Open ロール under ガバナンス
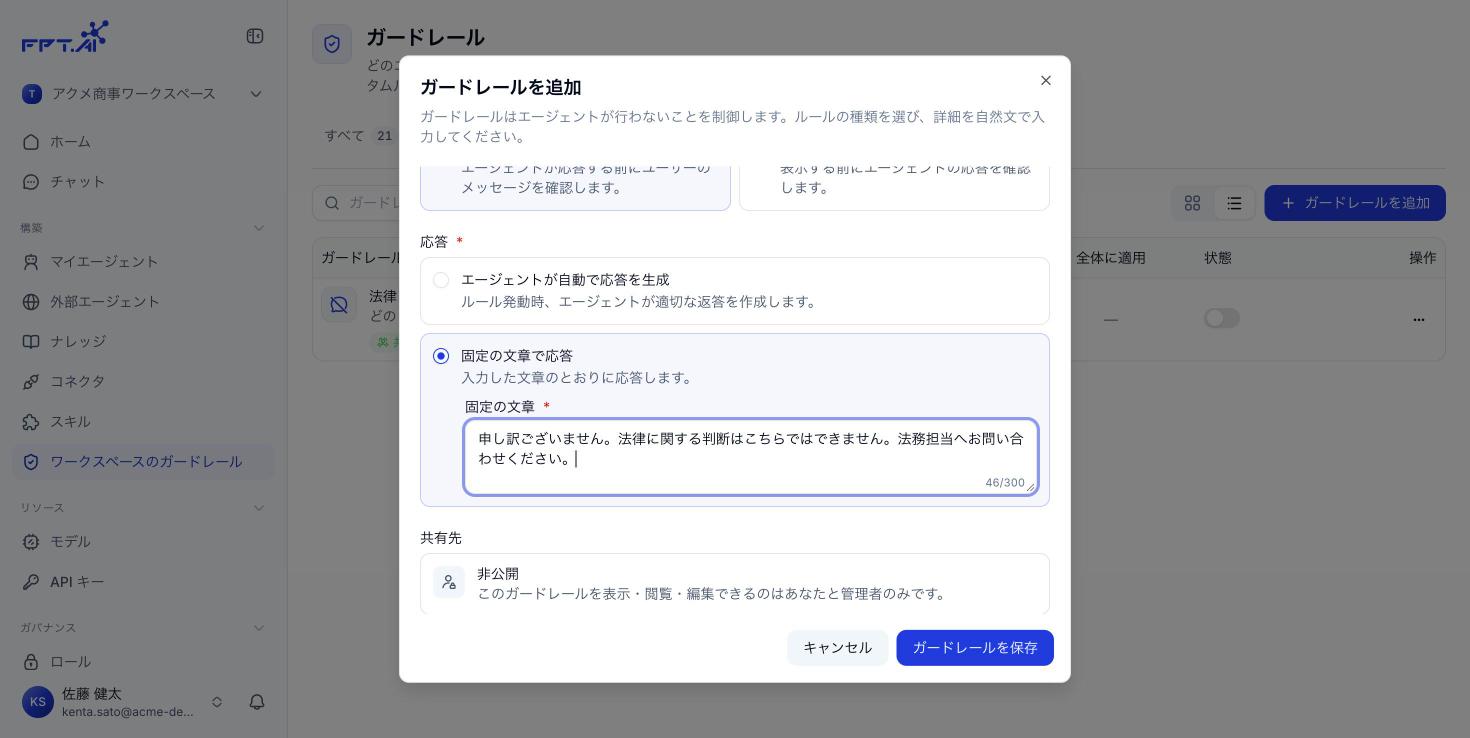 pos(144,662)
